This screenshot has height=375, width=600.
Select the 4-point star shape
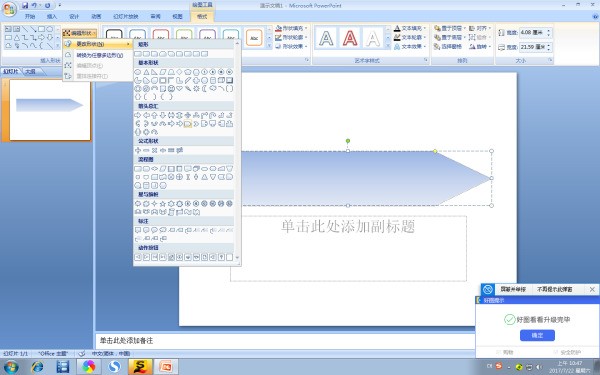coord(155,204)
